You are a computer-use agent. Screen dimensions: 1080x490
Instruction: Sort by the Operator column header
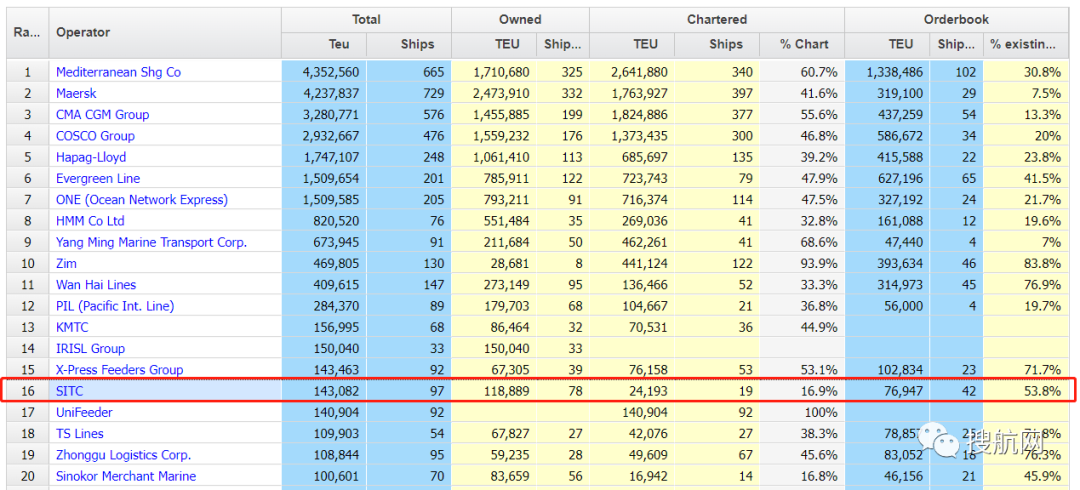coord(83,32)
